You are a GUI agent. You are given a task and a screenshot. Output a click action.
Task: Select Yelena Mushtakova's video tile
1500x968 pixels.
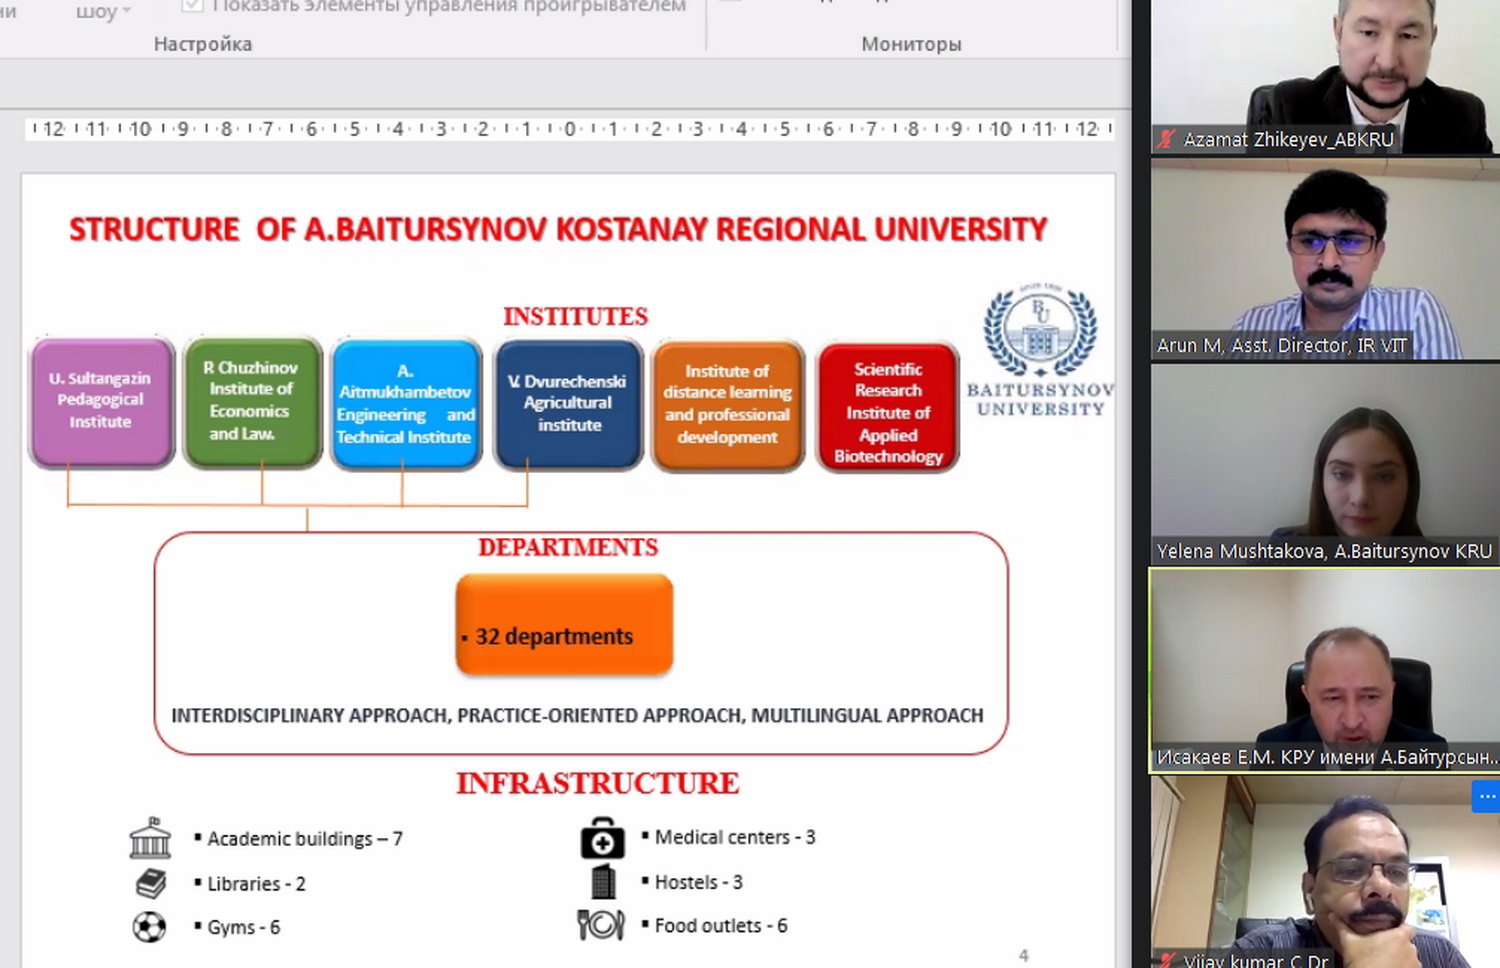pos(1325,465)
